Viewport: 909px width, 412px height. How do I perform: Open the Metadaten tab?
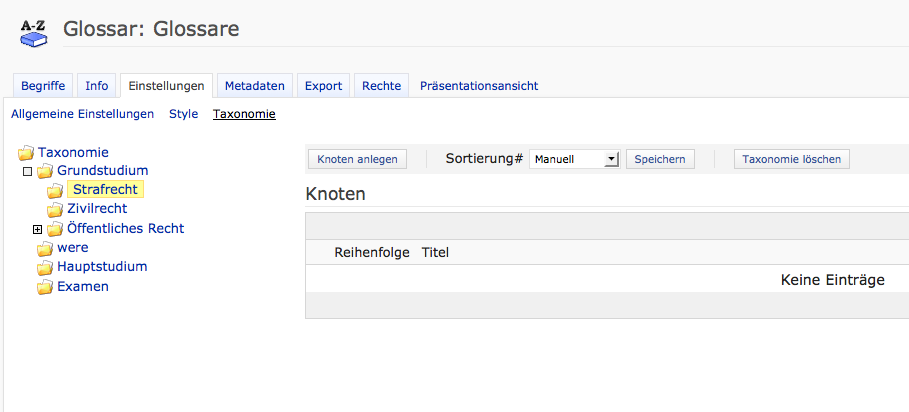click(x=254, y=86)
